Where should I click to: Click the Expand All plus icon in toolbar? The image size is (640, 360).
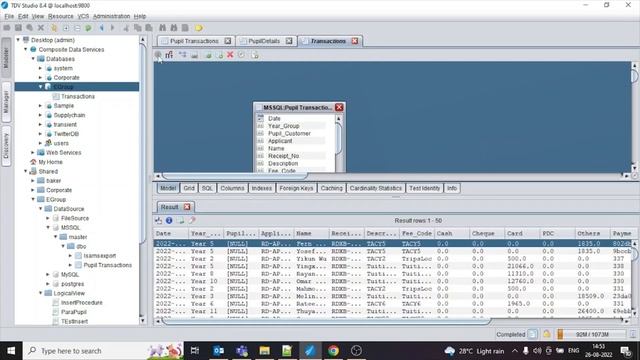(66, 28)
